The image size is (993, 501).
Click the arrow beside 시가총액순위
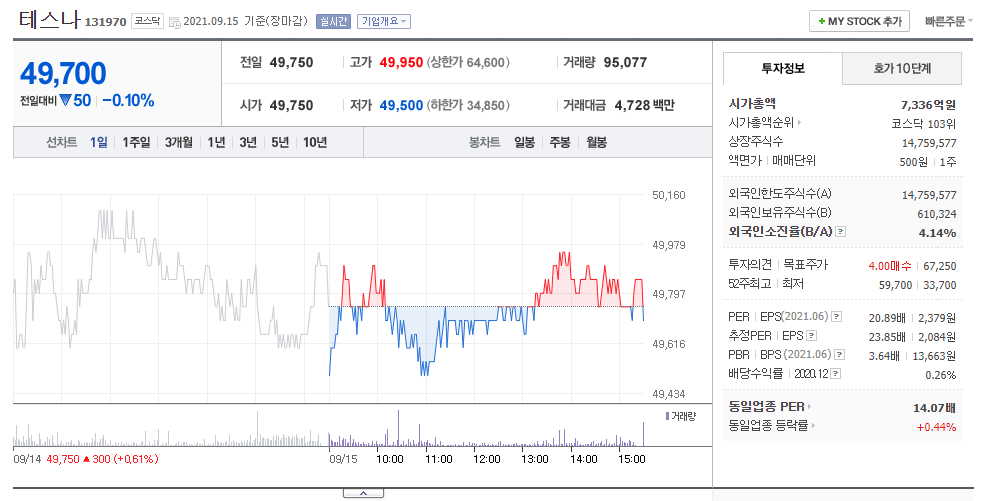(x=799, y=122)
